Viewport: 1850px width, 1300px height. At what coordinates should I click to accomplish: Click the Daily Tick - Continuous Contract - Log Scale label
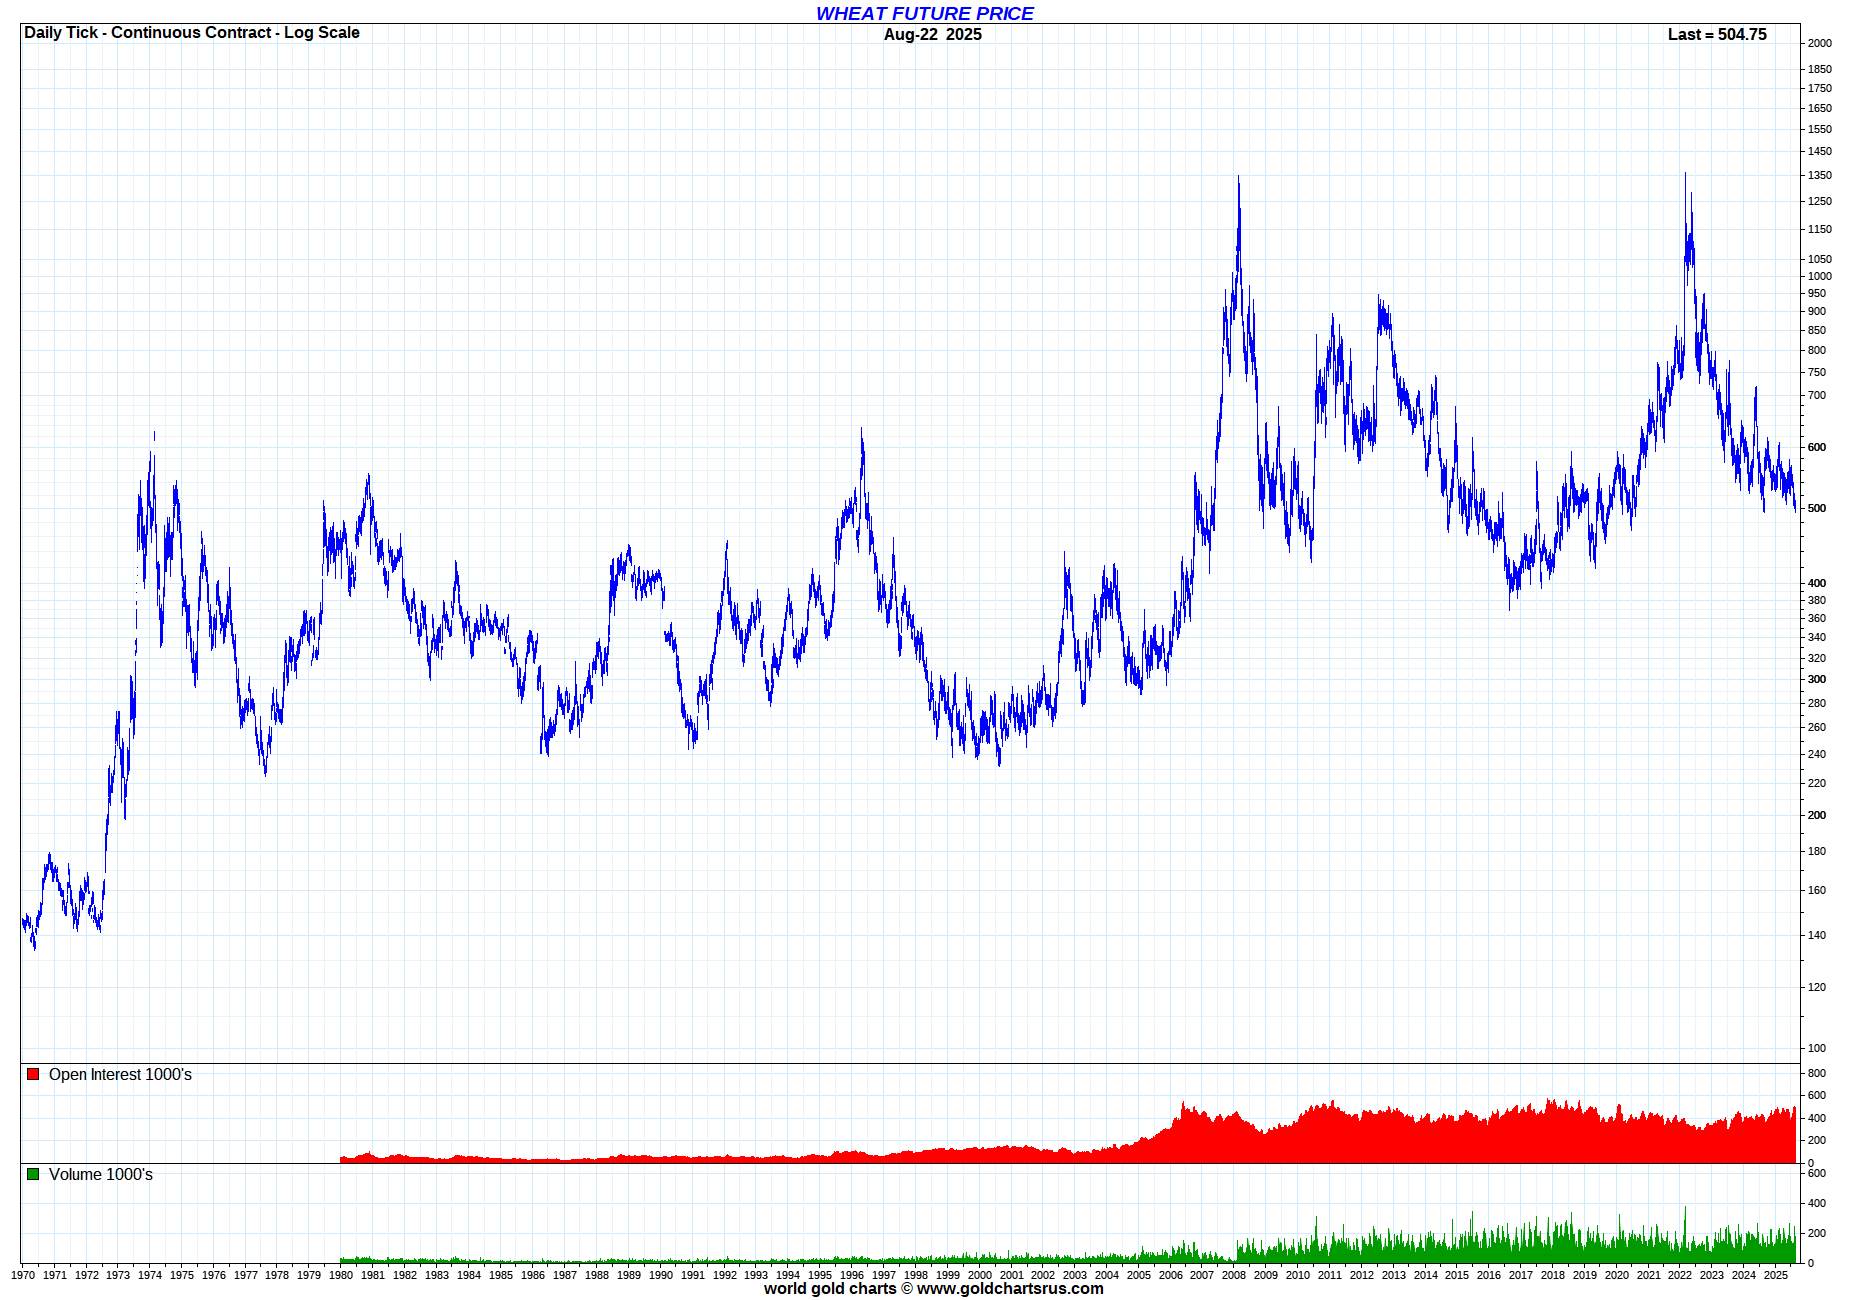pos(192,32)
